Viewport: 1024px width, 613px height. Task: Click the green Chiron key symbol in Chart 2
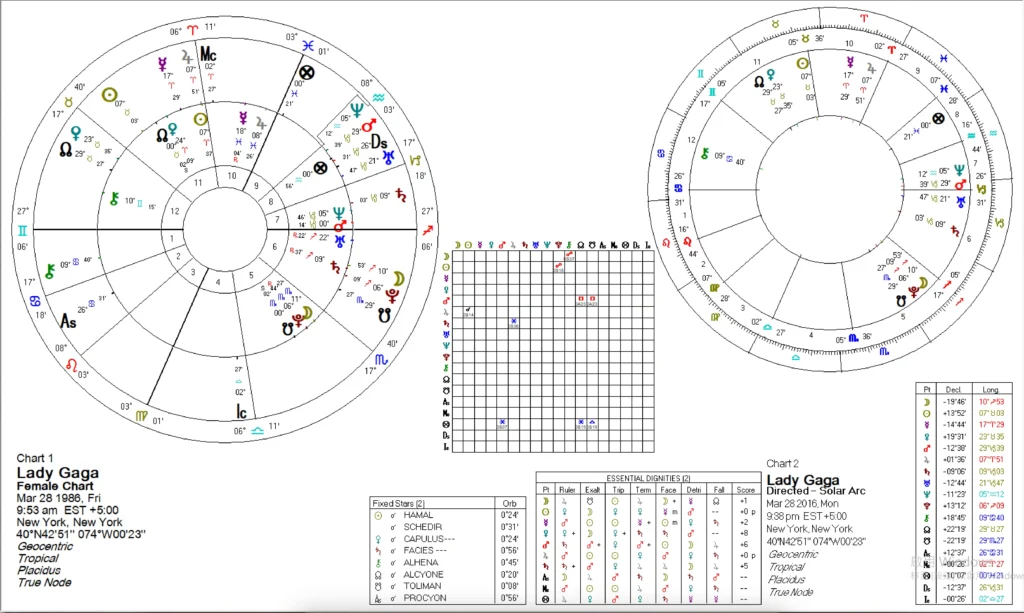(x=706, y=153)
